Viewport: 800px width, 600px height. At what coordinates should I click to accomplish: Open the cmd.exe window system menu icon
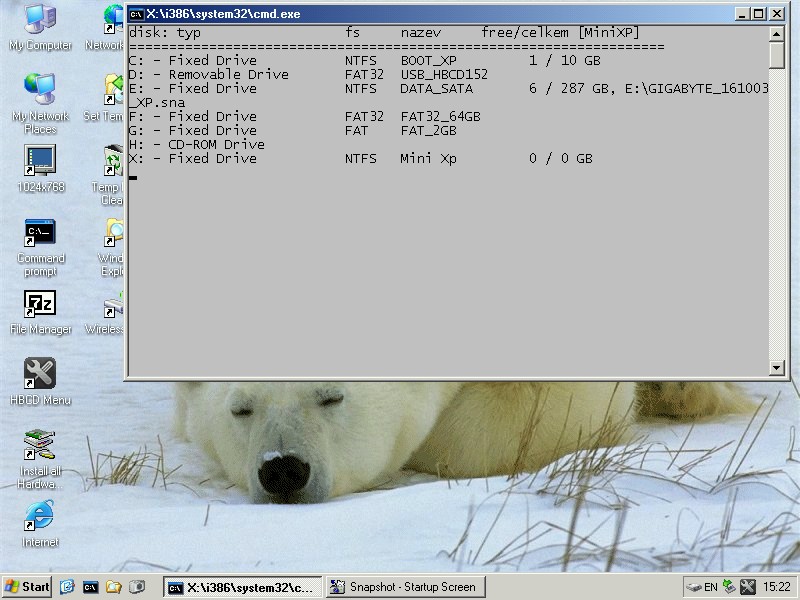pos(136,14)
